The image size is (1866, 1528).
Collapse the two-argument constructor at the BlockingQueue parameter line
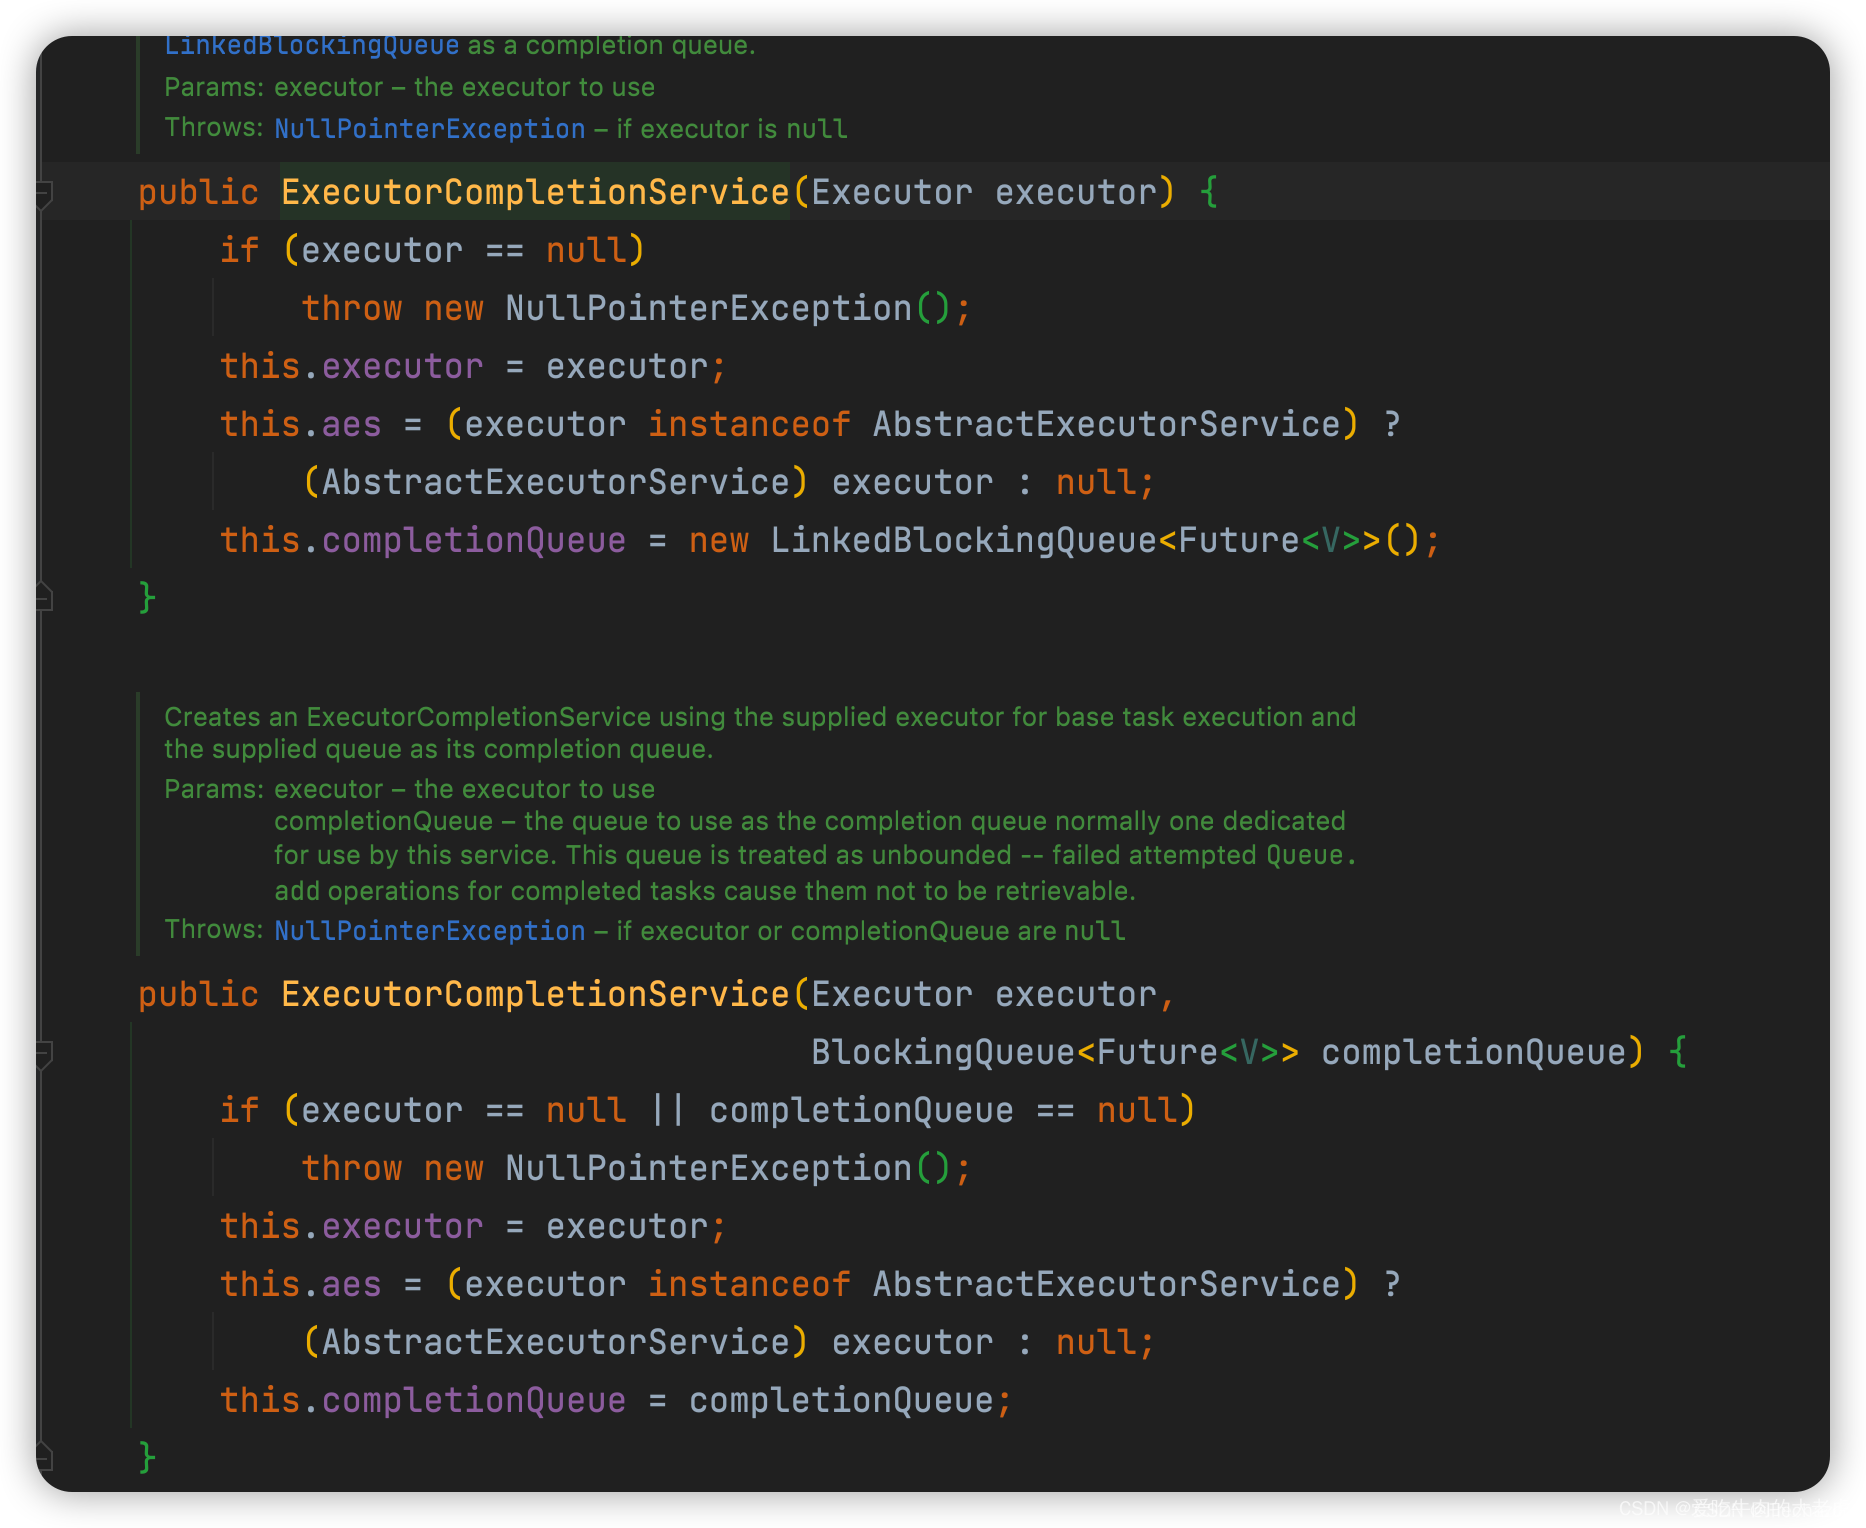coord(43,1054)
